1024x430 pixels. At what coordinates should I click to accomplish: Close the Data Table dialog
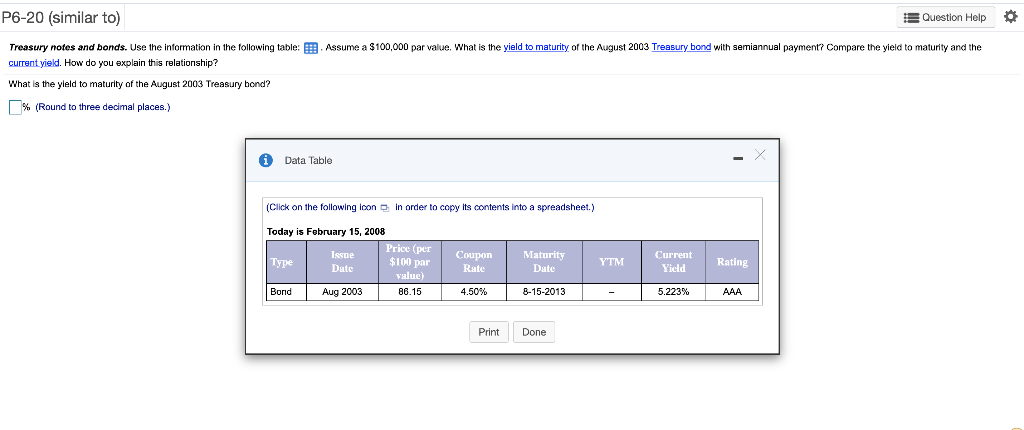759,155
